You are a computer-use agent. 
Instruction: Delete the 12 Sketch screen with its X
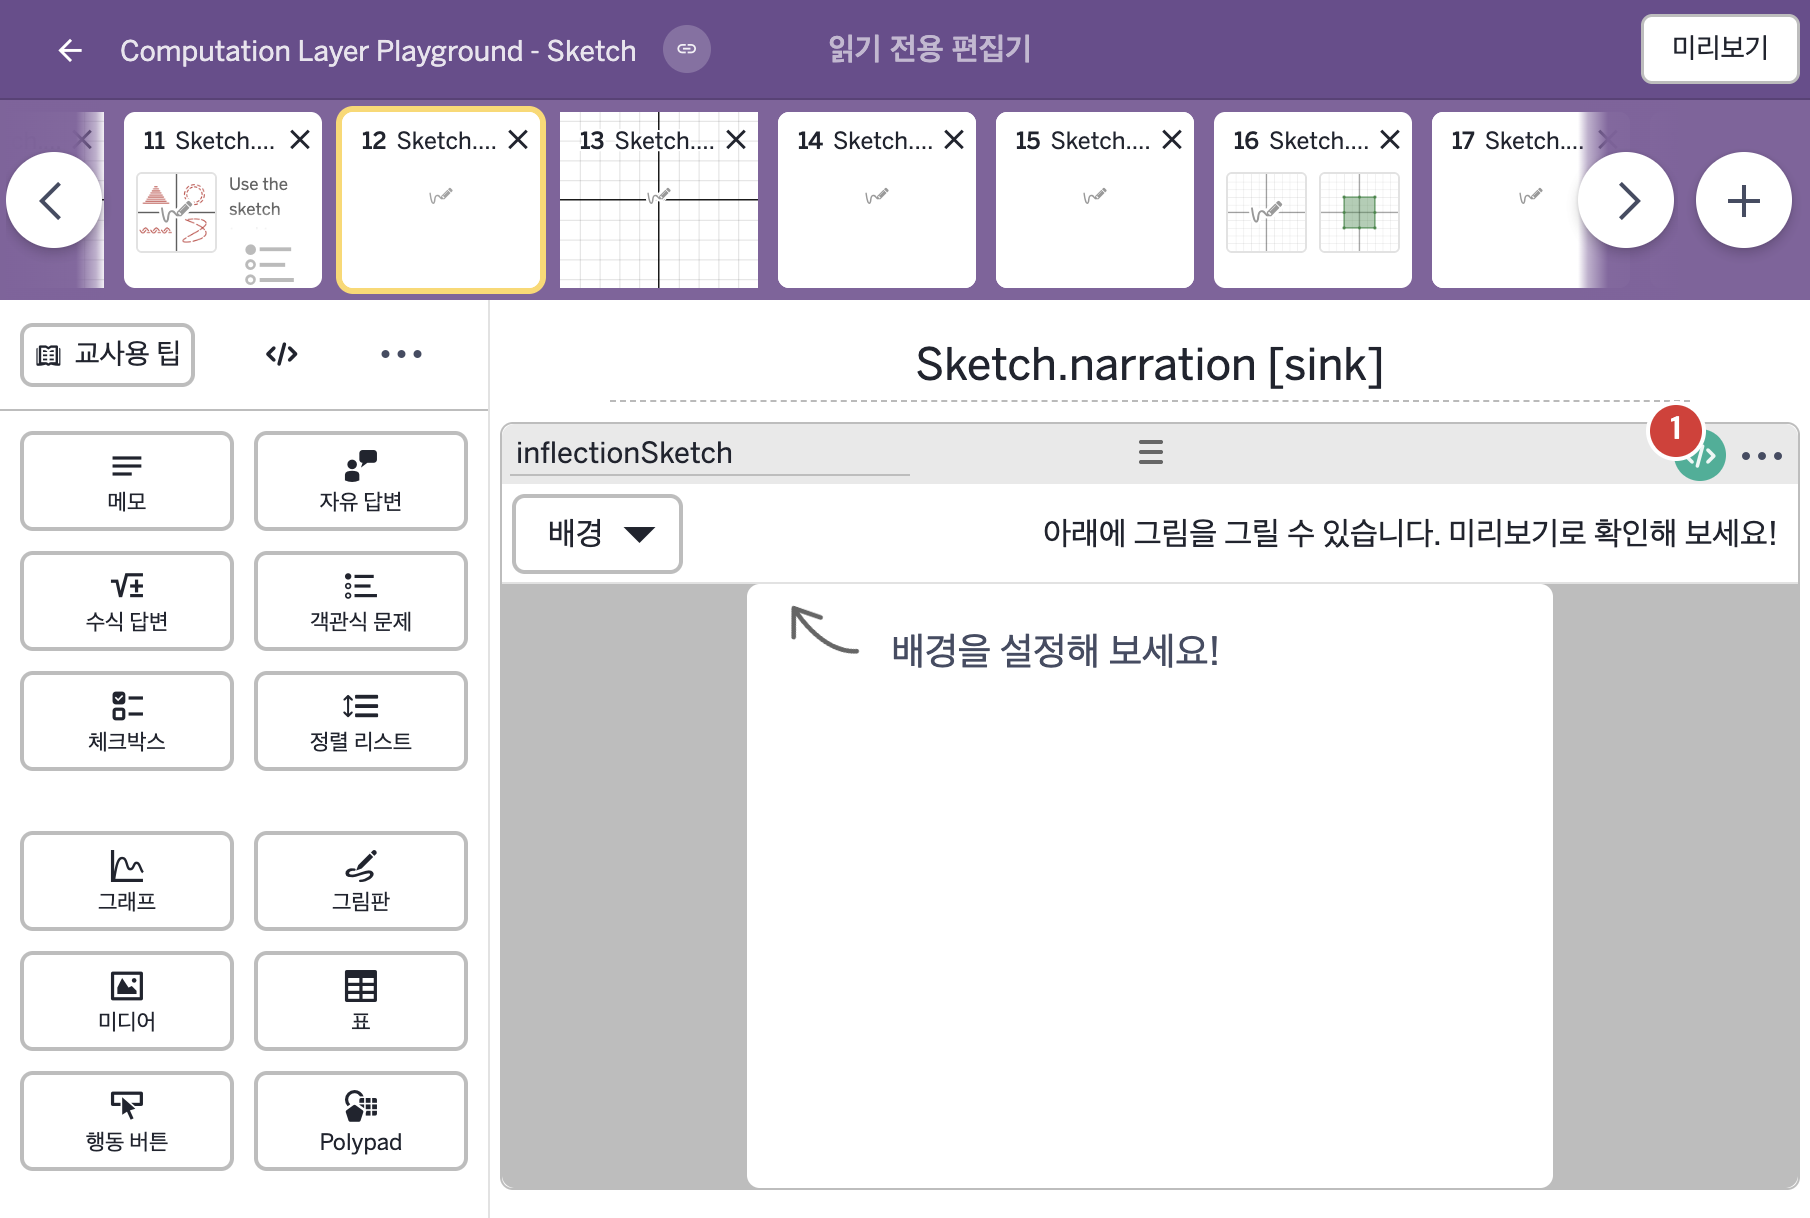[x=518, y=140]
